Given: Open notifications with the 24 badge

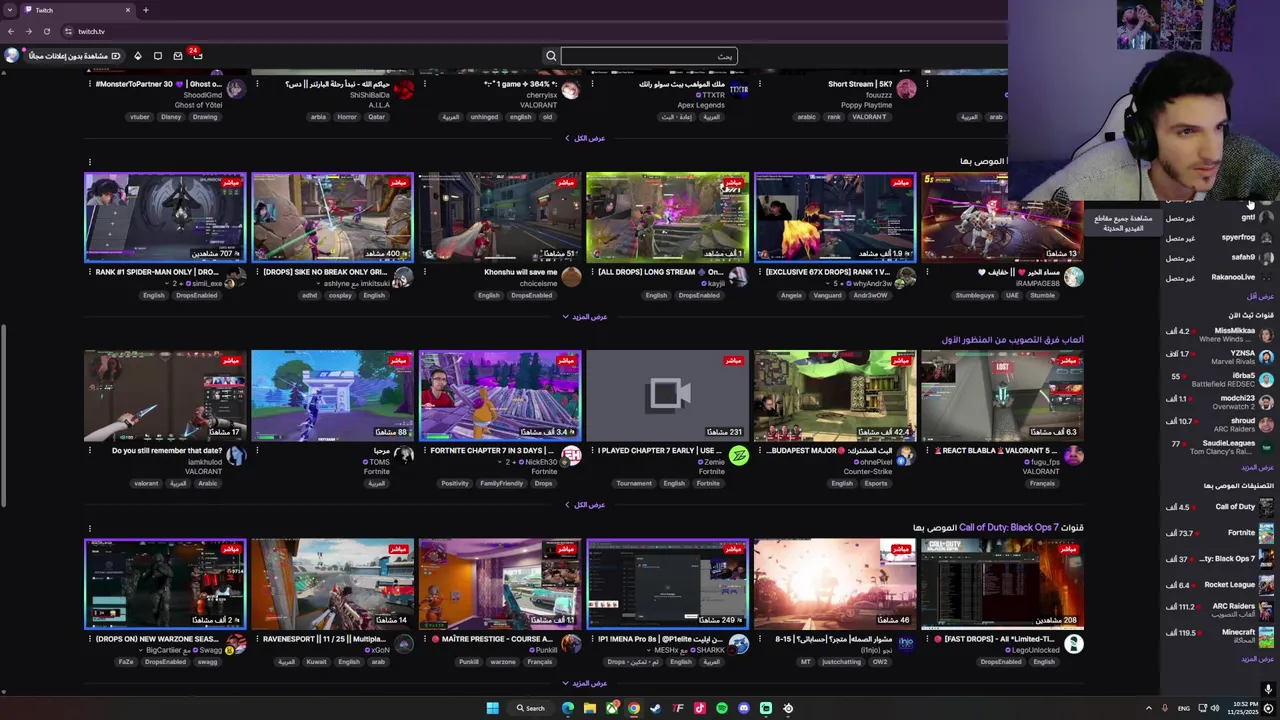Looking at the screenshot, I should pyautogui.click(x=196, y=54).
